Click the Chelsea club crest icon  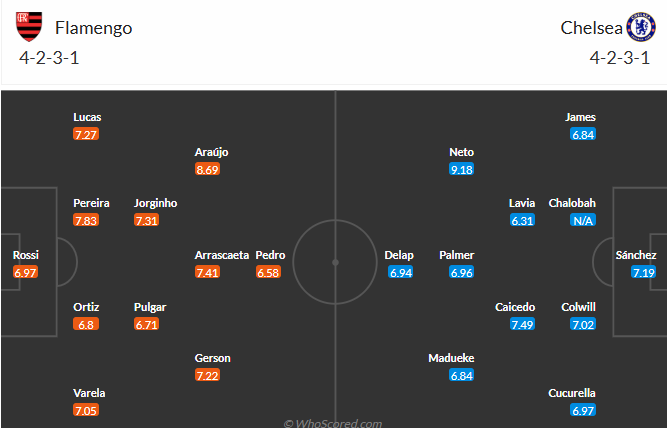point(641,27)
